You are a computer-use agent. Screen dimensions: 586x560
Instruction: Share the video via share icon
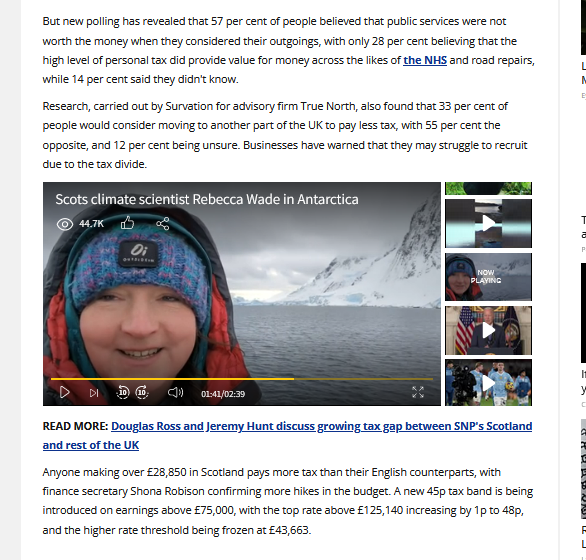(x=163, y=224)
